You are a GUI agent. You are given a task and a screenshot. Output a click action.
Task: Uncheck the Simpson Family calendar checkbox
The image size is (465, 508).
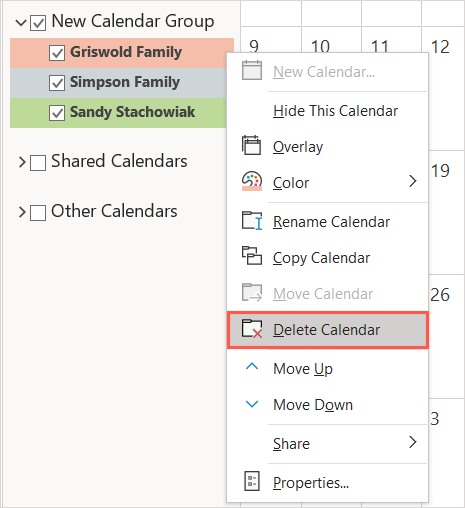[x=57, y=83]
